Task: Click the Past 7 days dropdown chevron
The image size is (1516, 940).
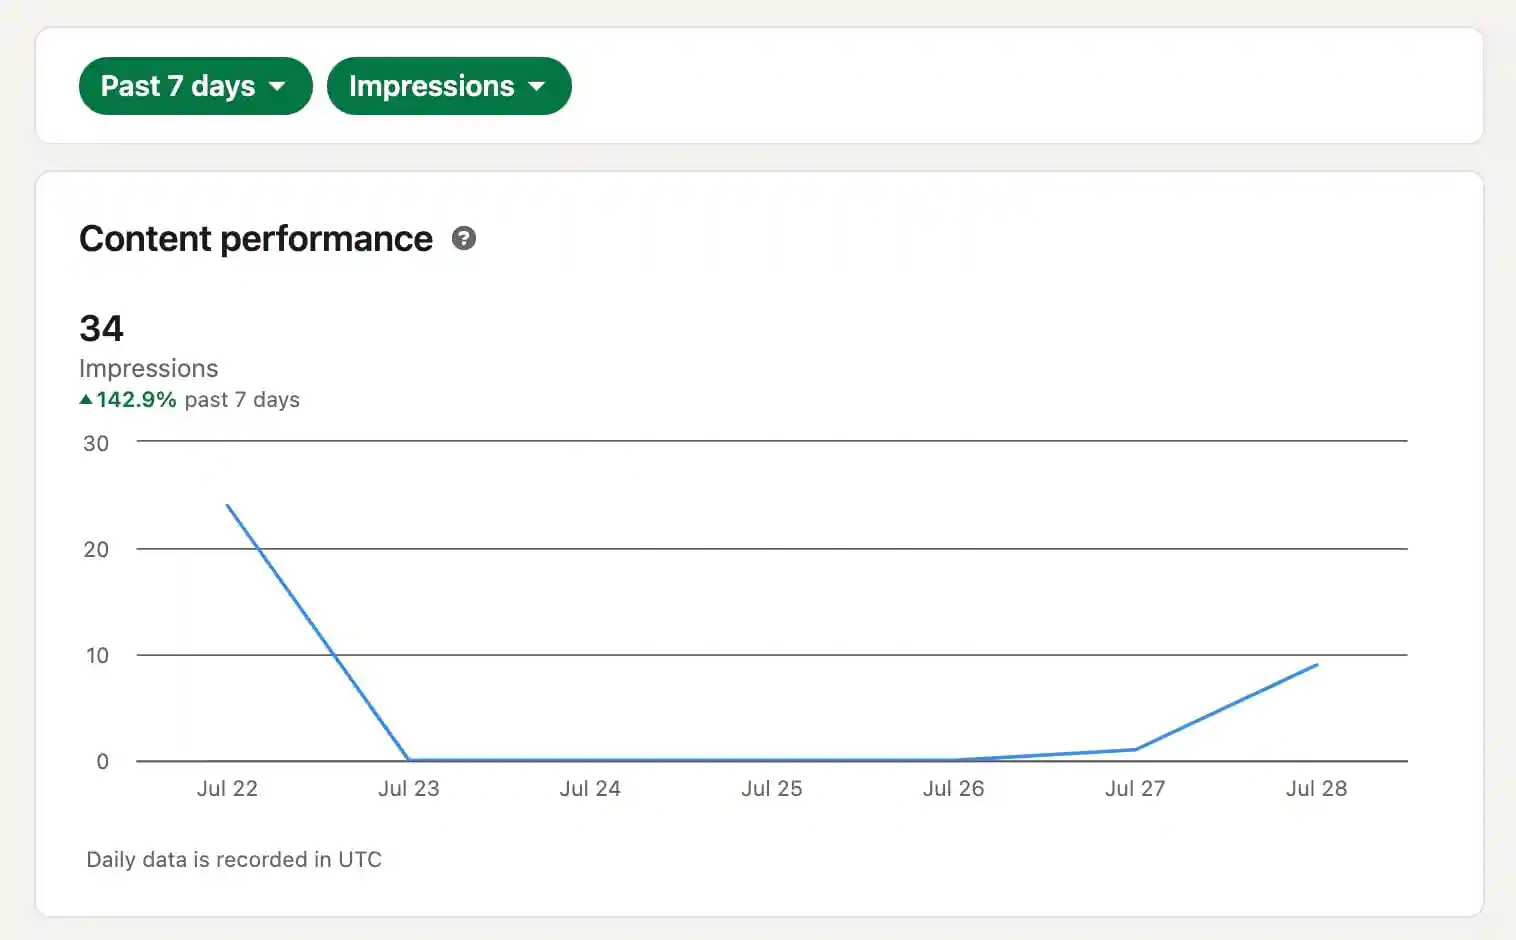Action: 278,86
